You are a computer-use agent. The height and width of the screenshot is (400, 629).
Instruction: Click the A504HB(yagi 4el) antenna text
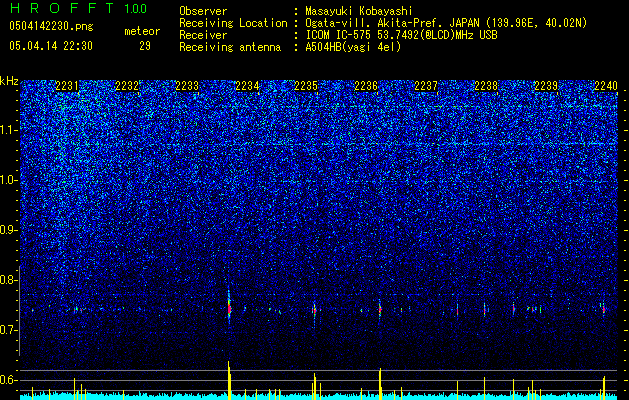(x=353, y=47)
